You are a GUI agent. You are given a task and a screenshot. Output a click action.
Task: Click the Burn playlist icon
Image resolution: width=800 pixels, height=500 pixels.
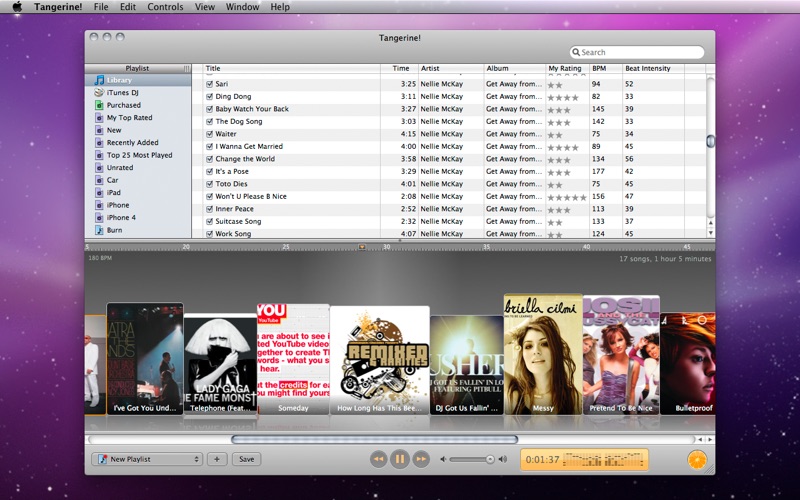[99, 230]
